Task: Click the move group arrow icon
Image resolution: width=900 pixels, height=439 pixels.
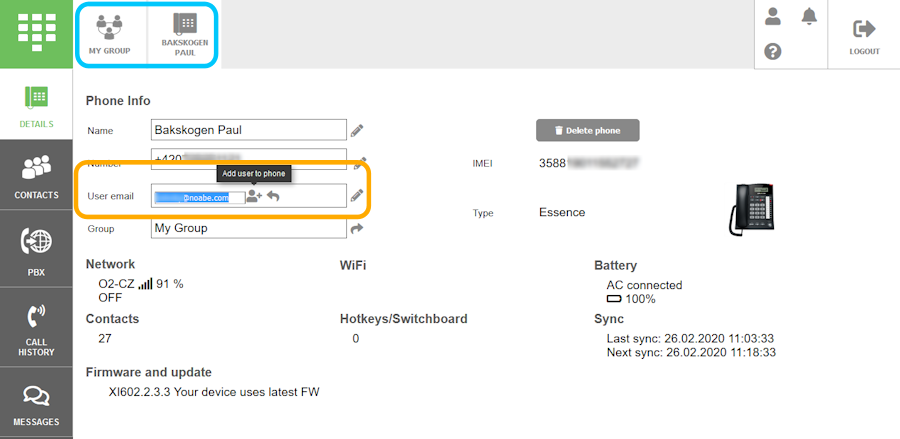Action: coord(357,229)
